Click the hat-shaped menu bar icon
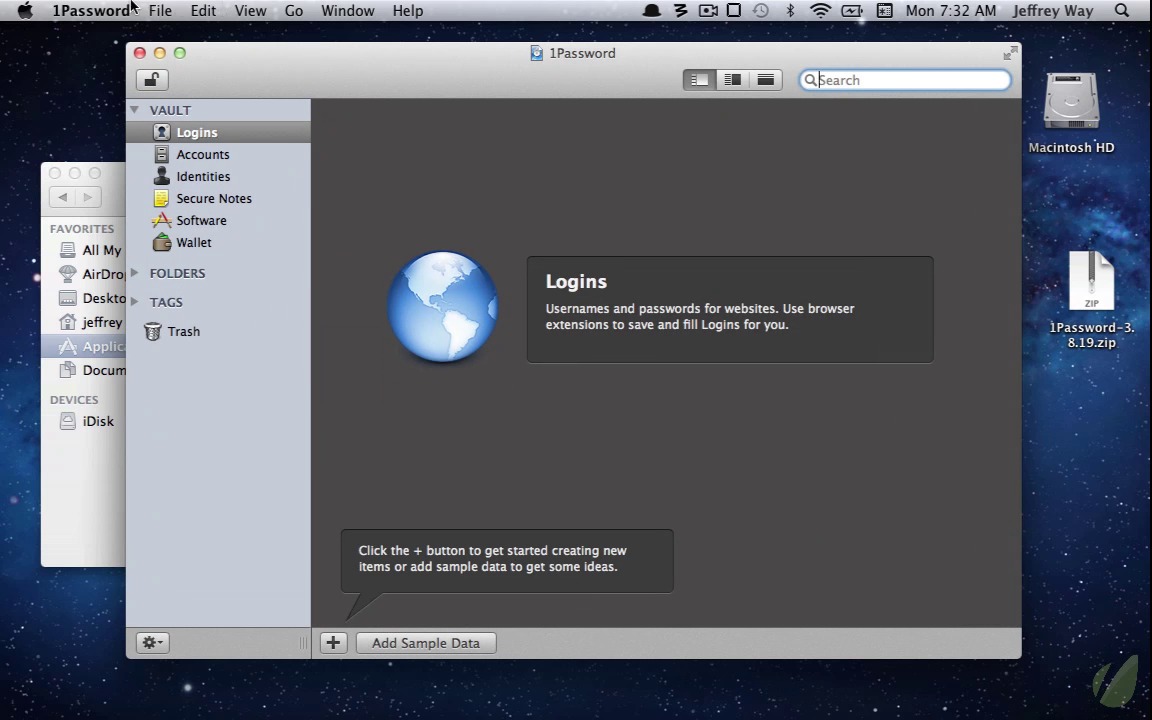The image size is (1152, 720). click(652, 10)
